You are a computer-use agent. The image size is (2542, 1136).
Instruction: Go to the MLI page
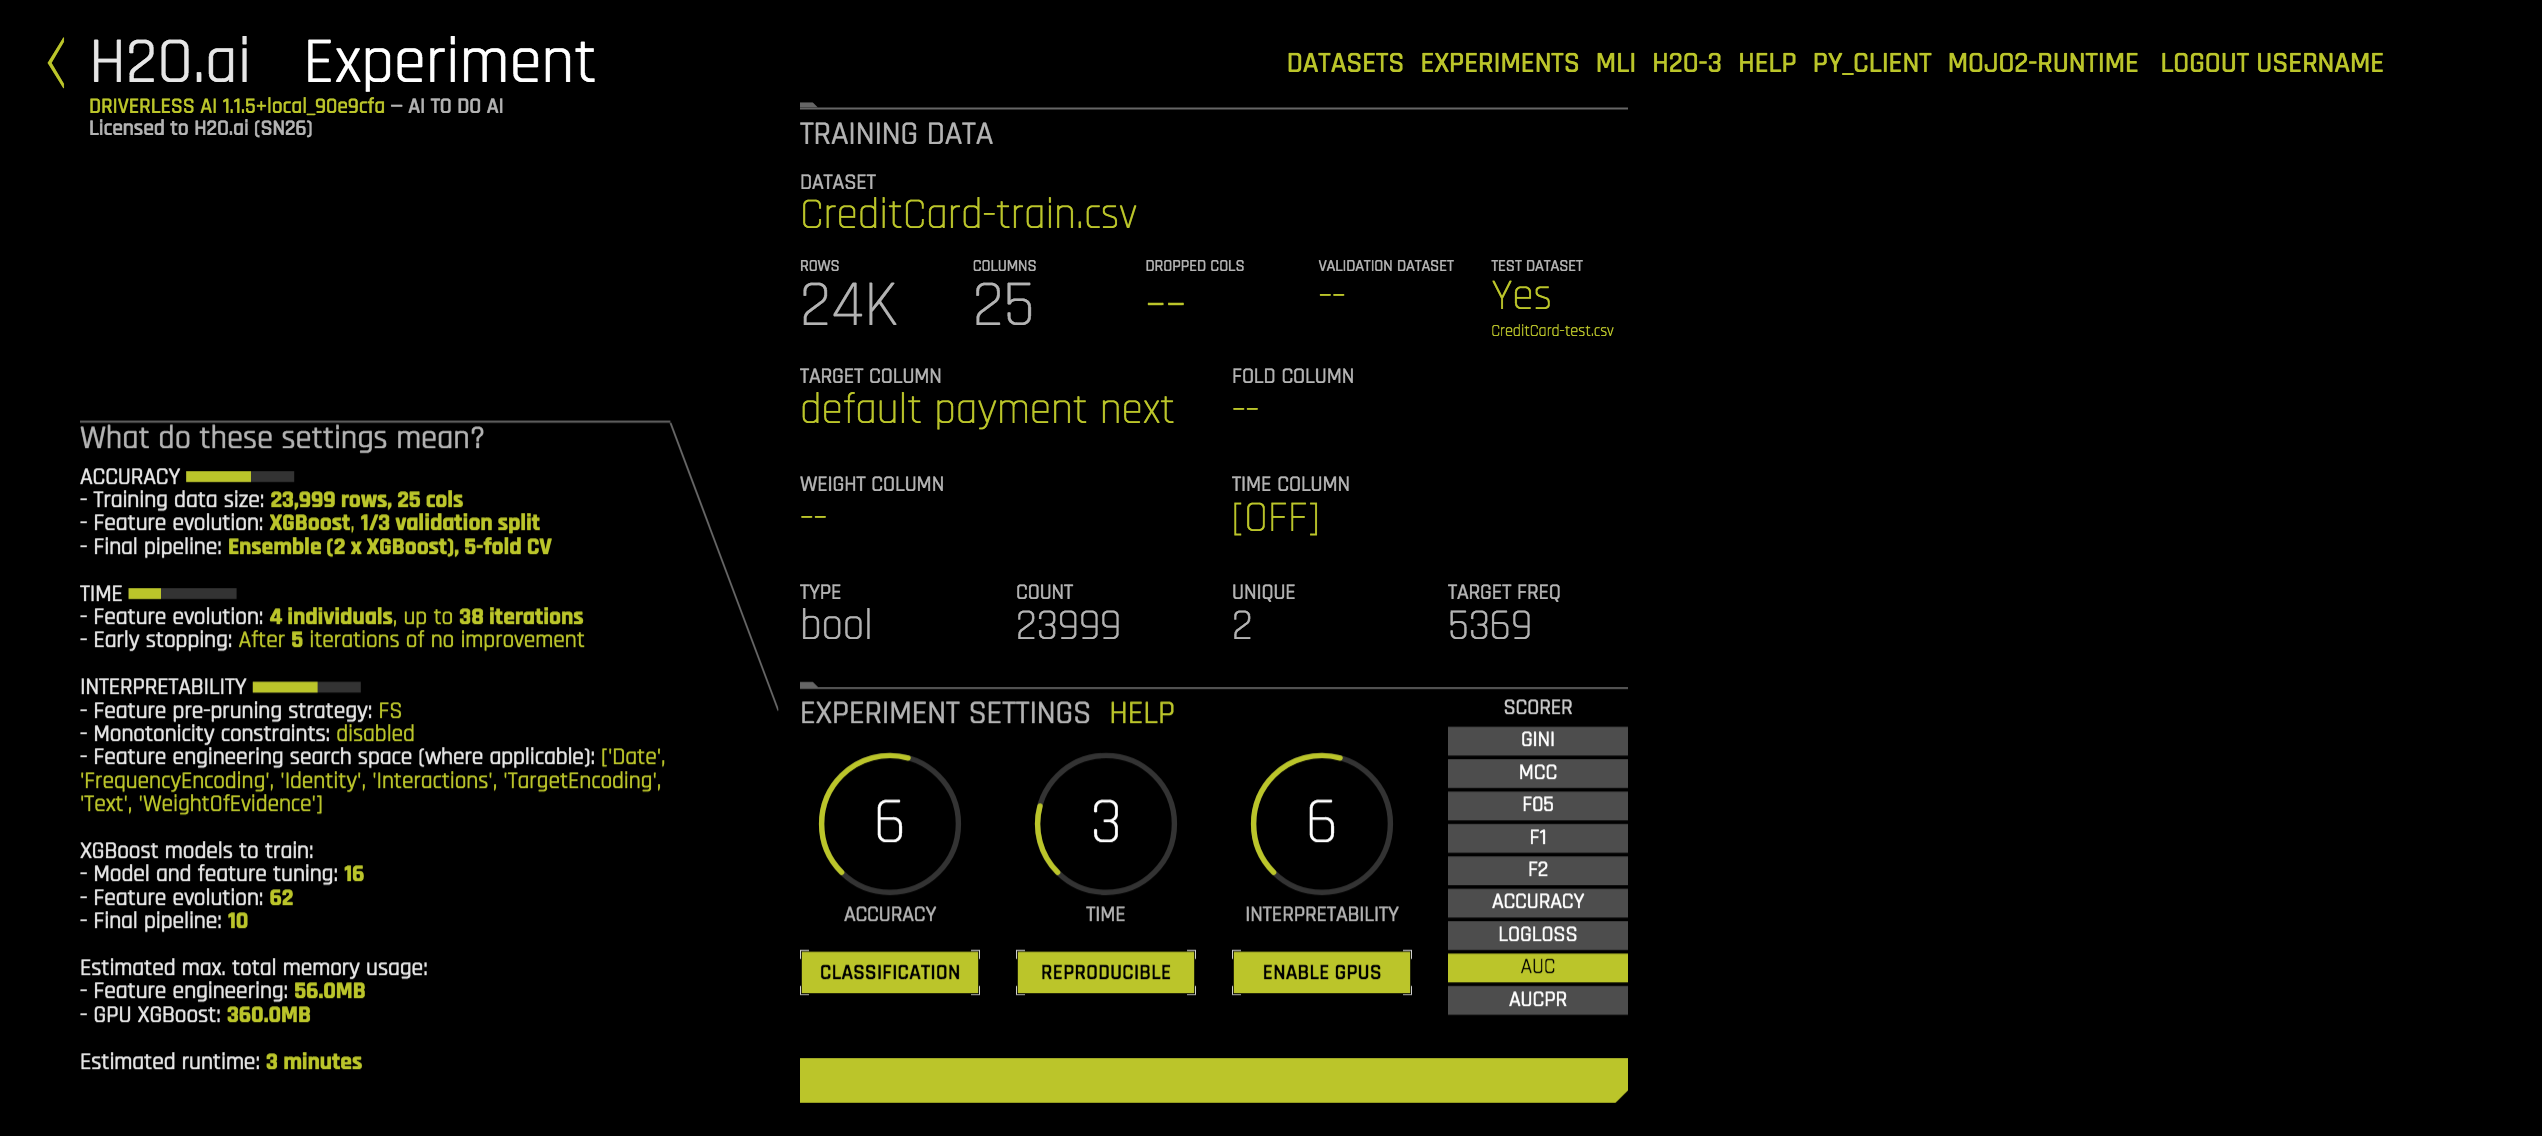pos(1615,63)
